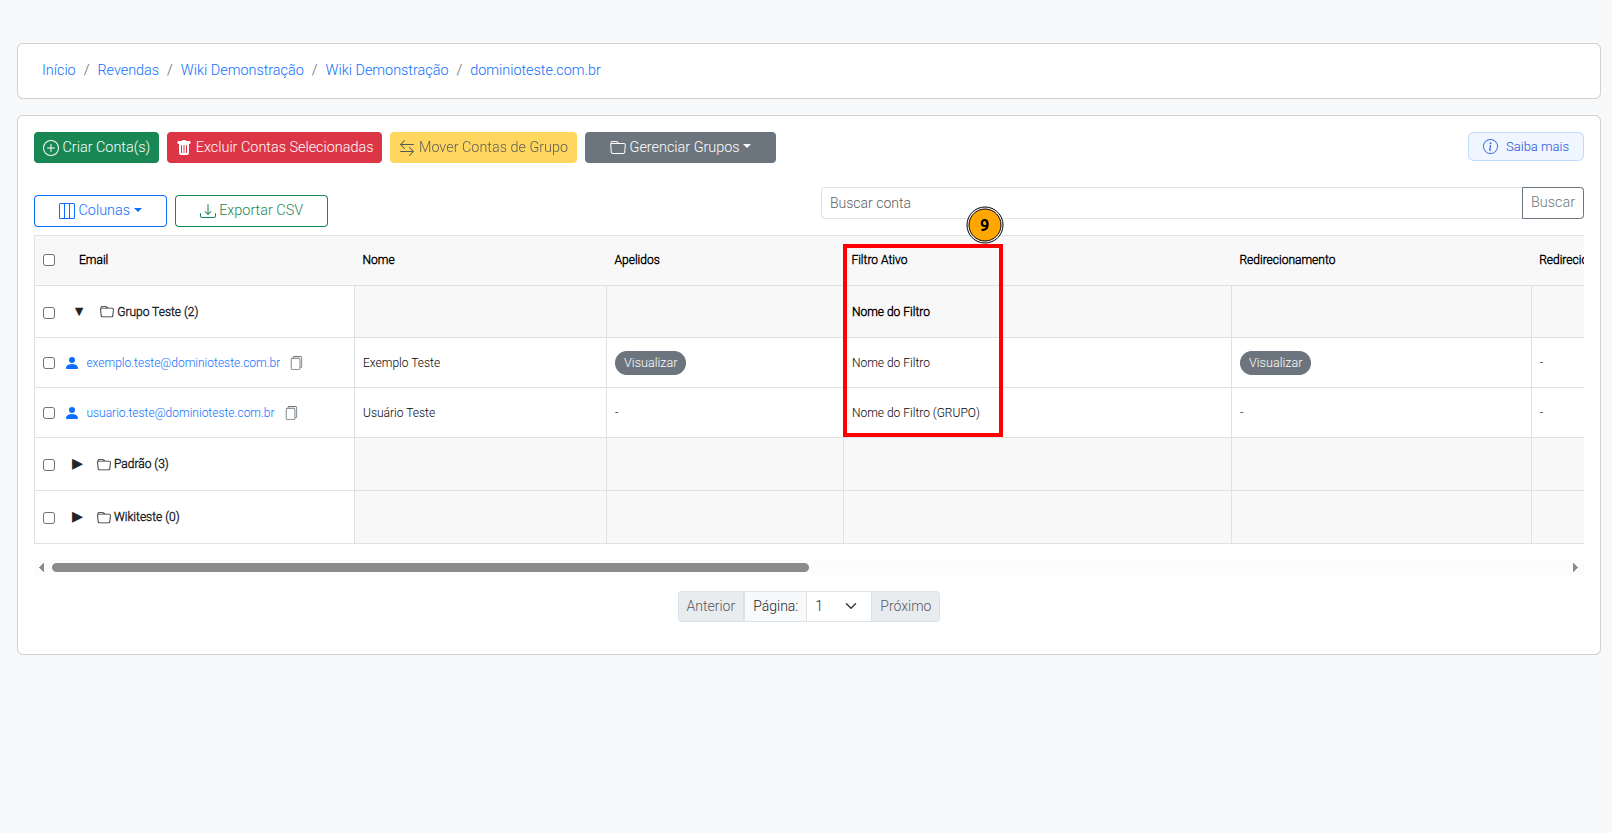Click the folder icon of Grupo Teste
Viewport: 1612px width, 833px height.
[107, 312]
